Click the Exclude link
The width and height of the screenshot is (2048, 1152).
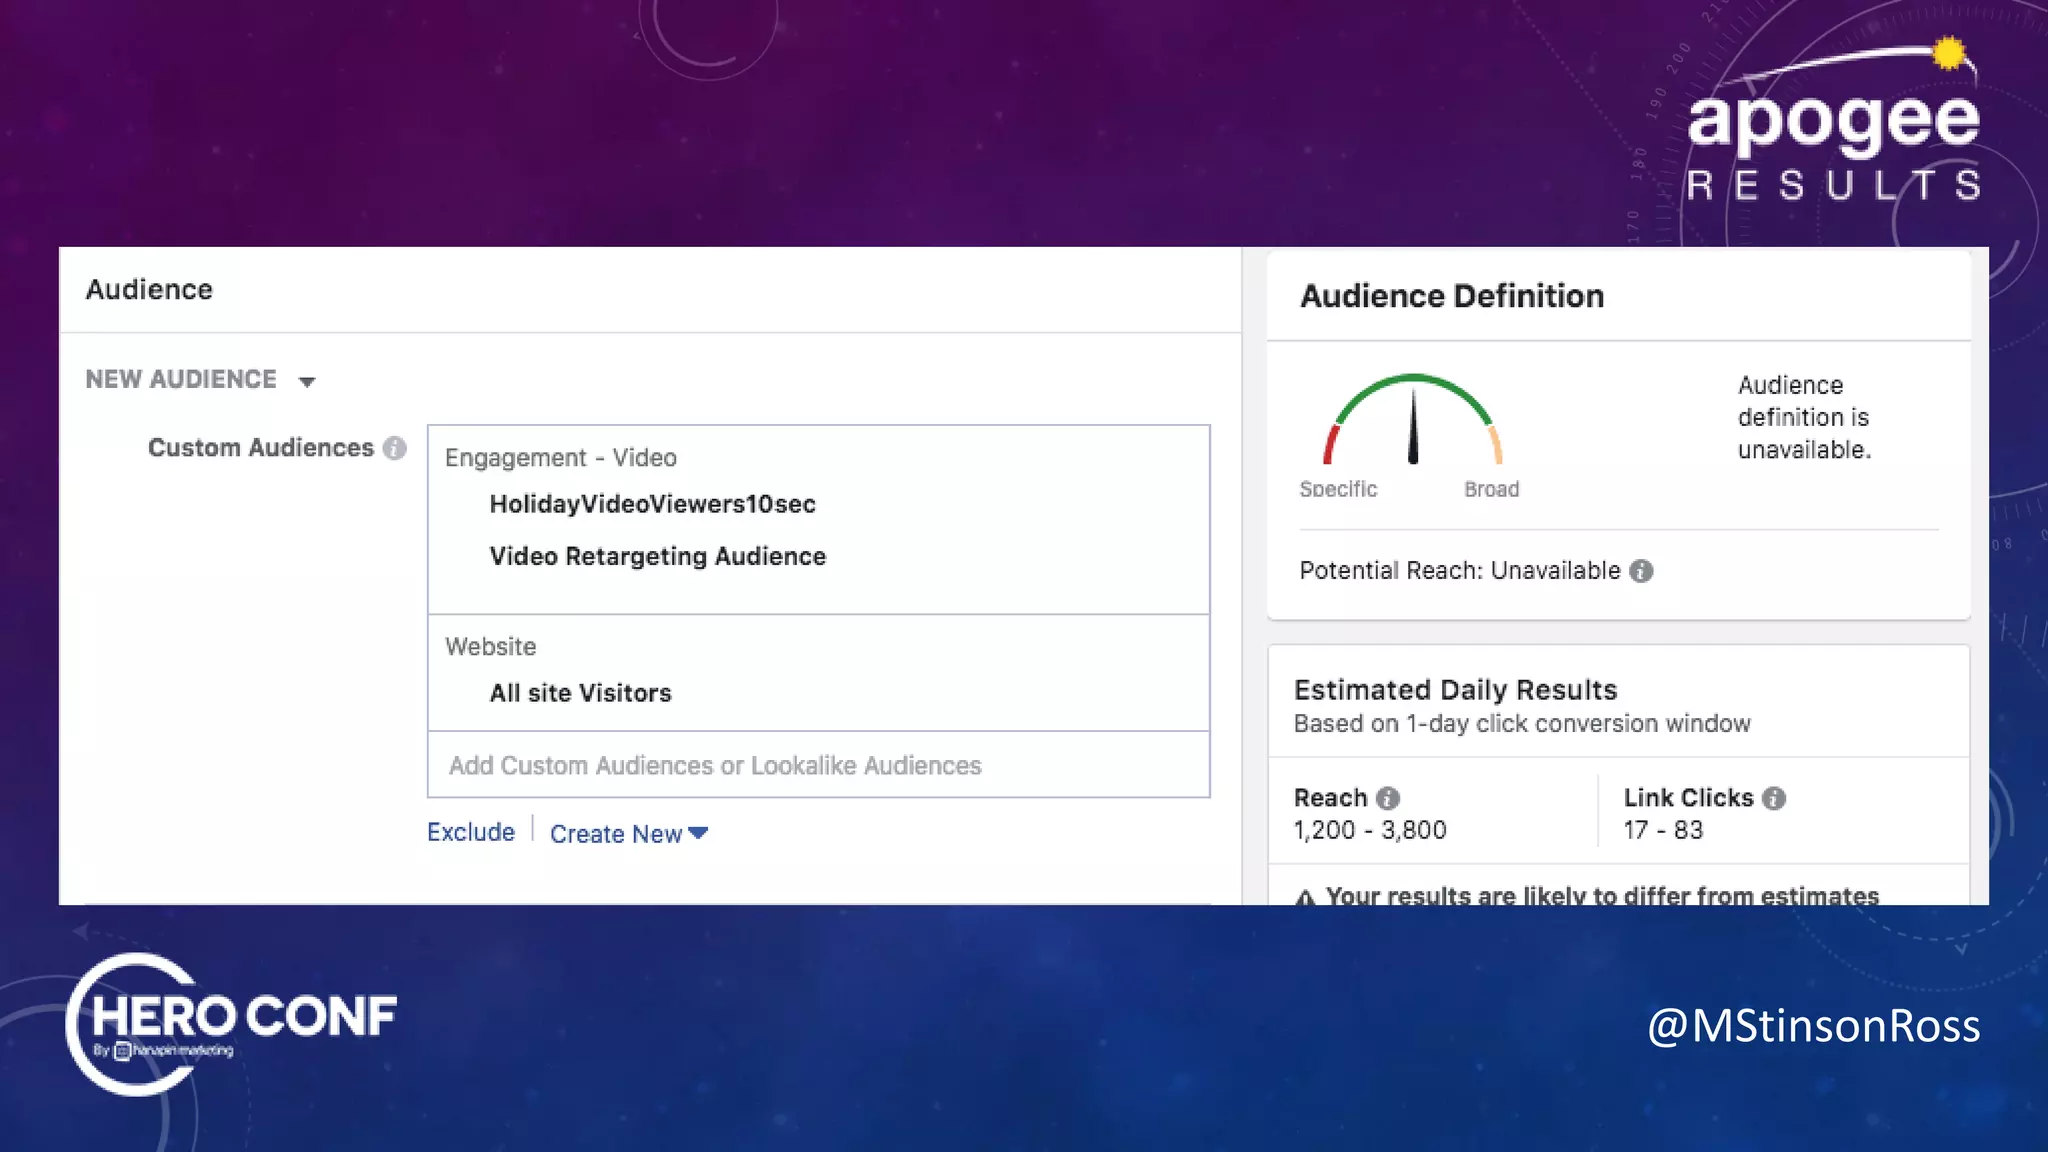470,832
